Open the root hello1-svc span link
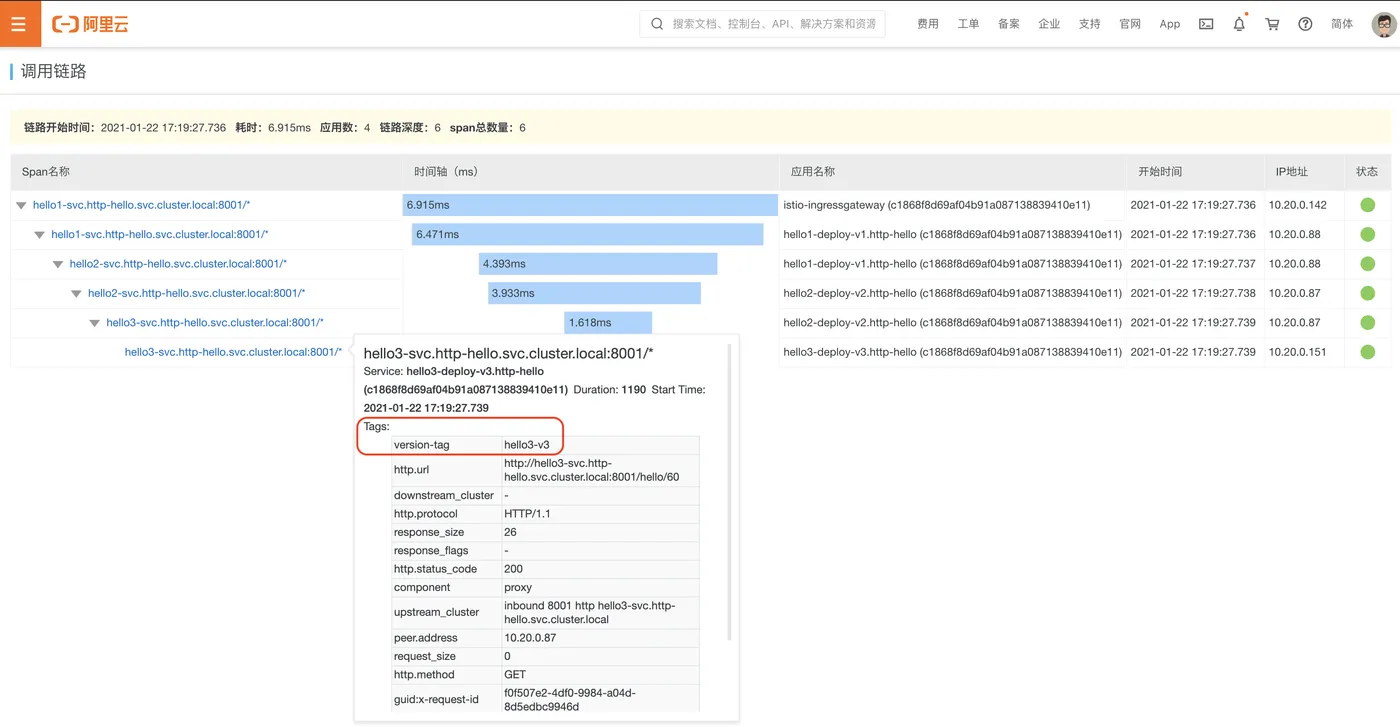The height and width of the screenshot is (727, 1400). pos(141,205)
